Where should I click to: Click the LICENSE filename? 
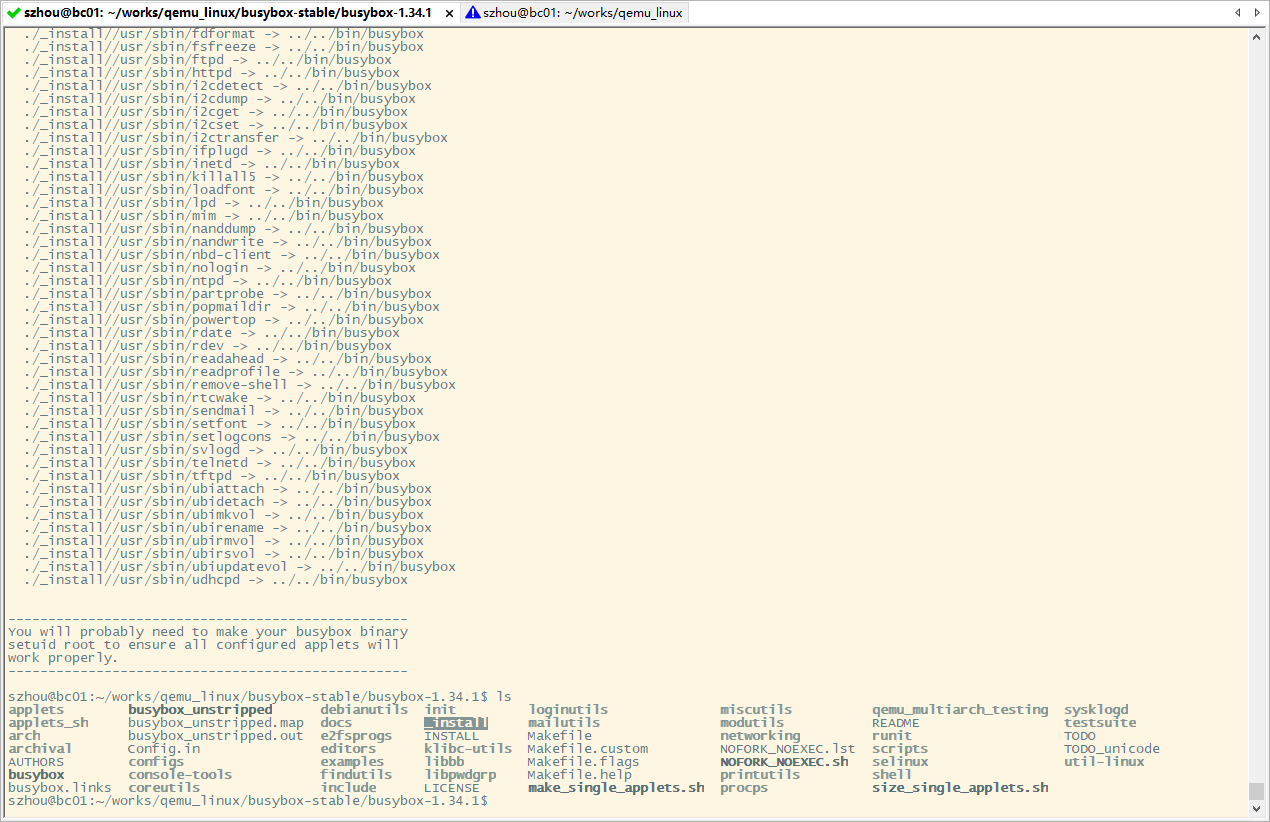click(x=450, y=787)
